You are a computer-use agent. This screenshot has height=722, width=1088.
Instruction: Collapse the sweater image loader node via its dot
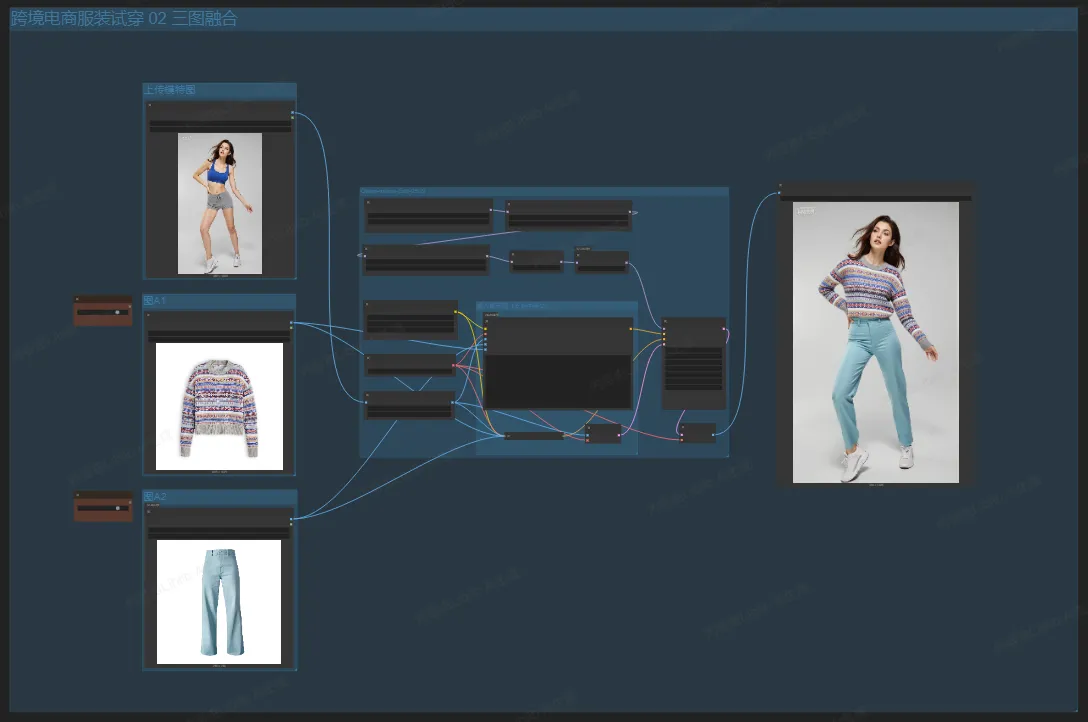(x=150, y=314)
